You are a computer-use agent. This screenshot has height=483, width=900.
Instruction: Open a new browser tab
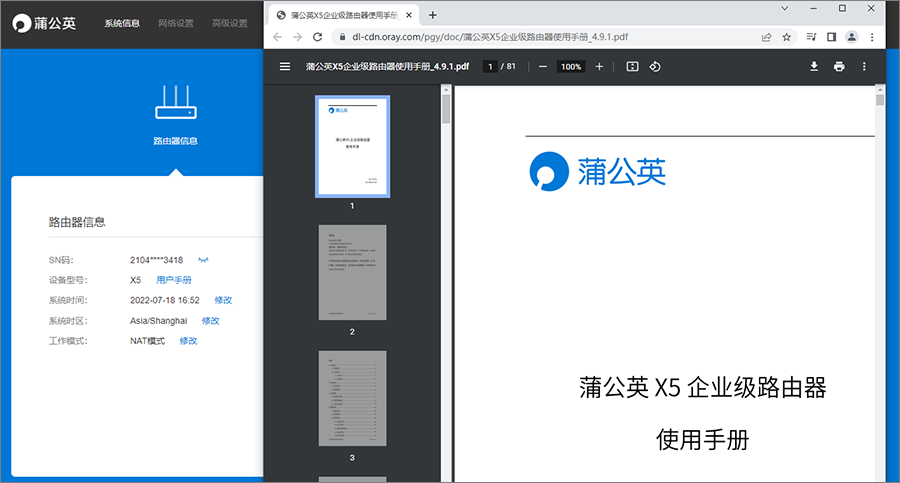(433, 16)
